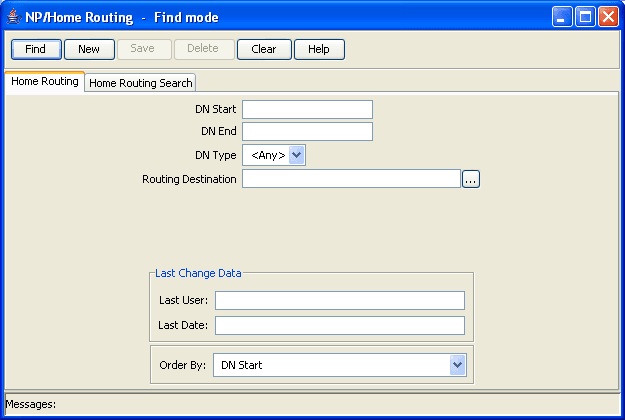Create a record with the New button

tap(89, 49)
